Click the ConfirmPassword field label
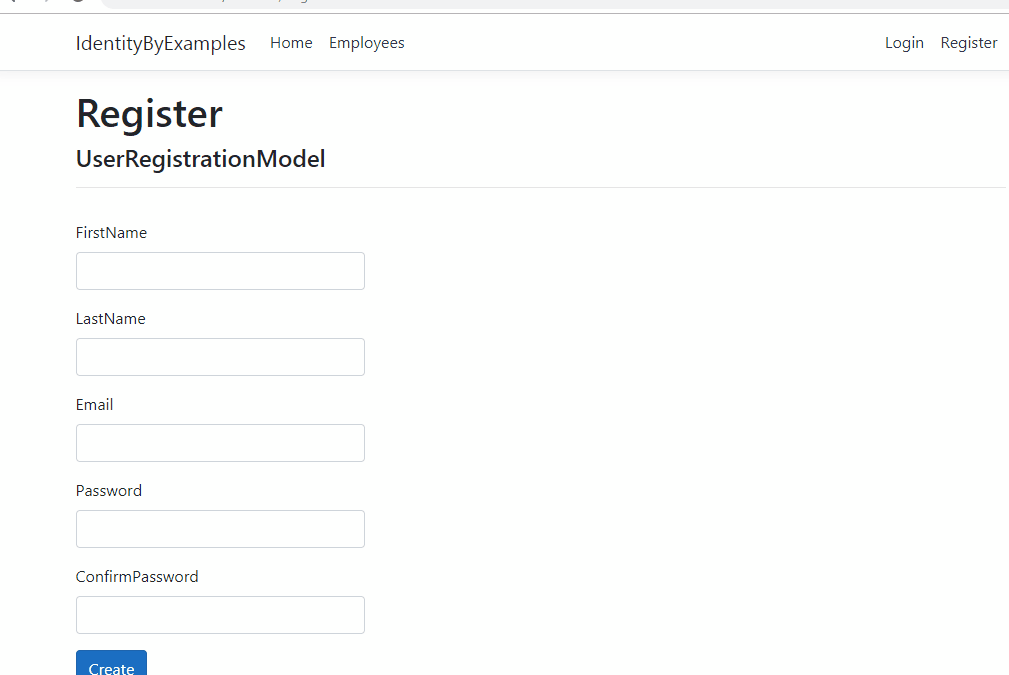Image resolution: width=1009 pixels, height=675 pixels. pos(137,577)
